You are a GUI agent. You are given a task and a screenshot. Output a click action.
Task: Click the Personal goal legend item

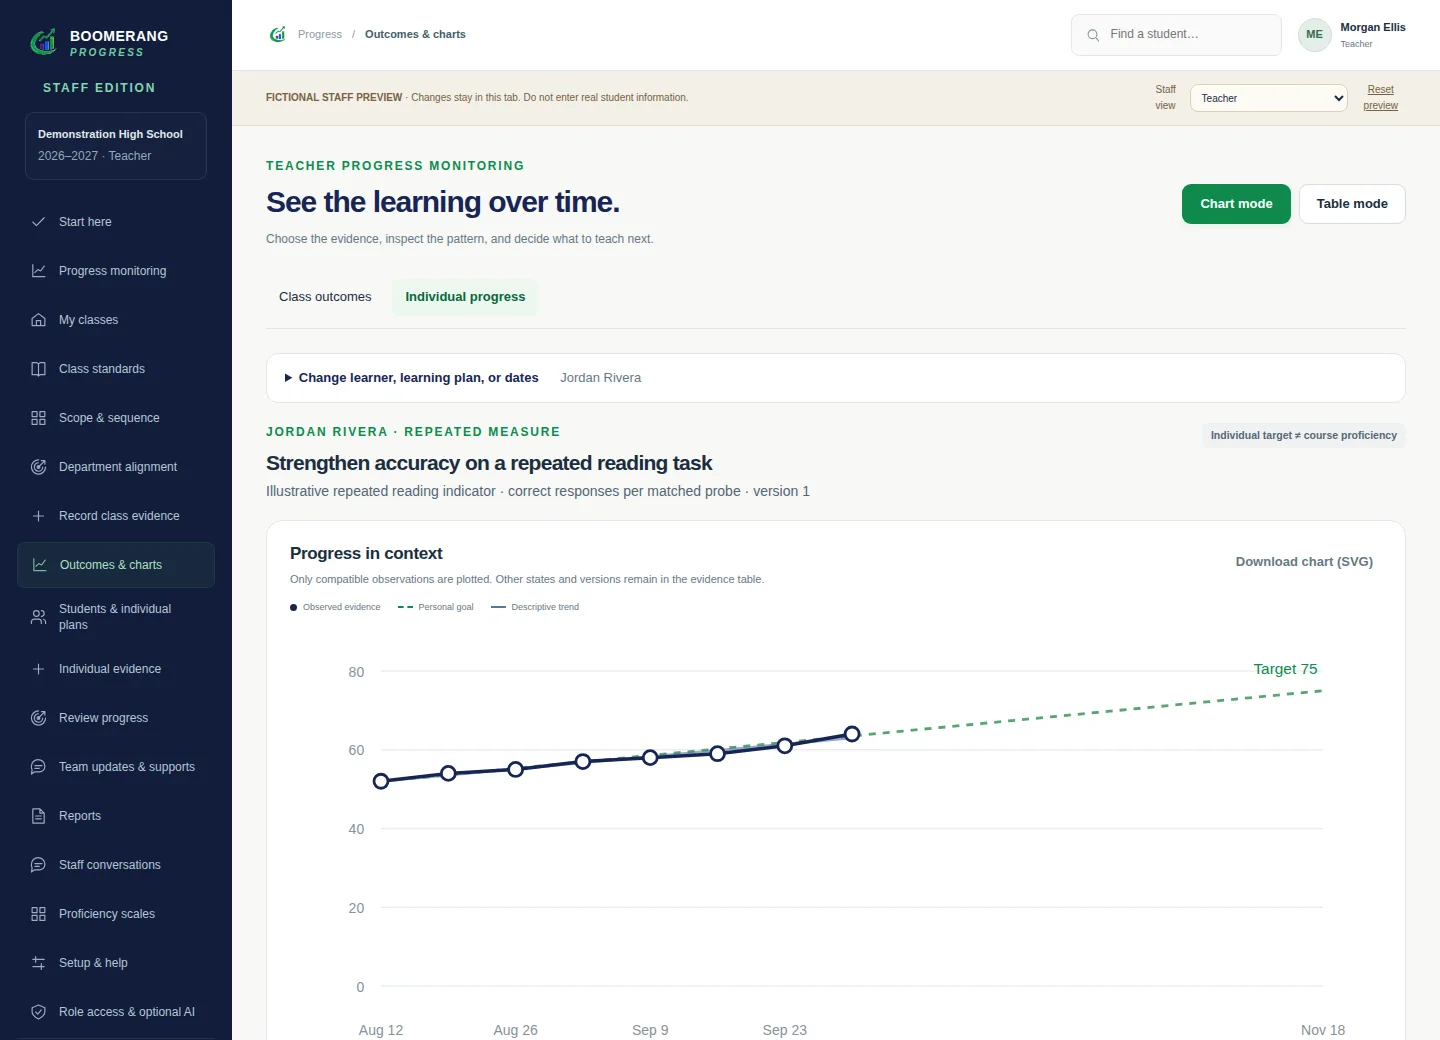pos(436,607)
